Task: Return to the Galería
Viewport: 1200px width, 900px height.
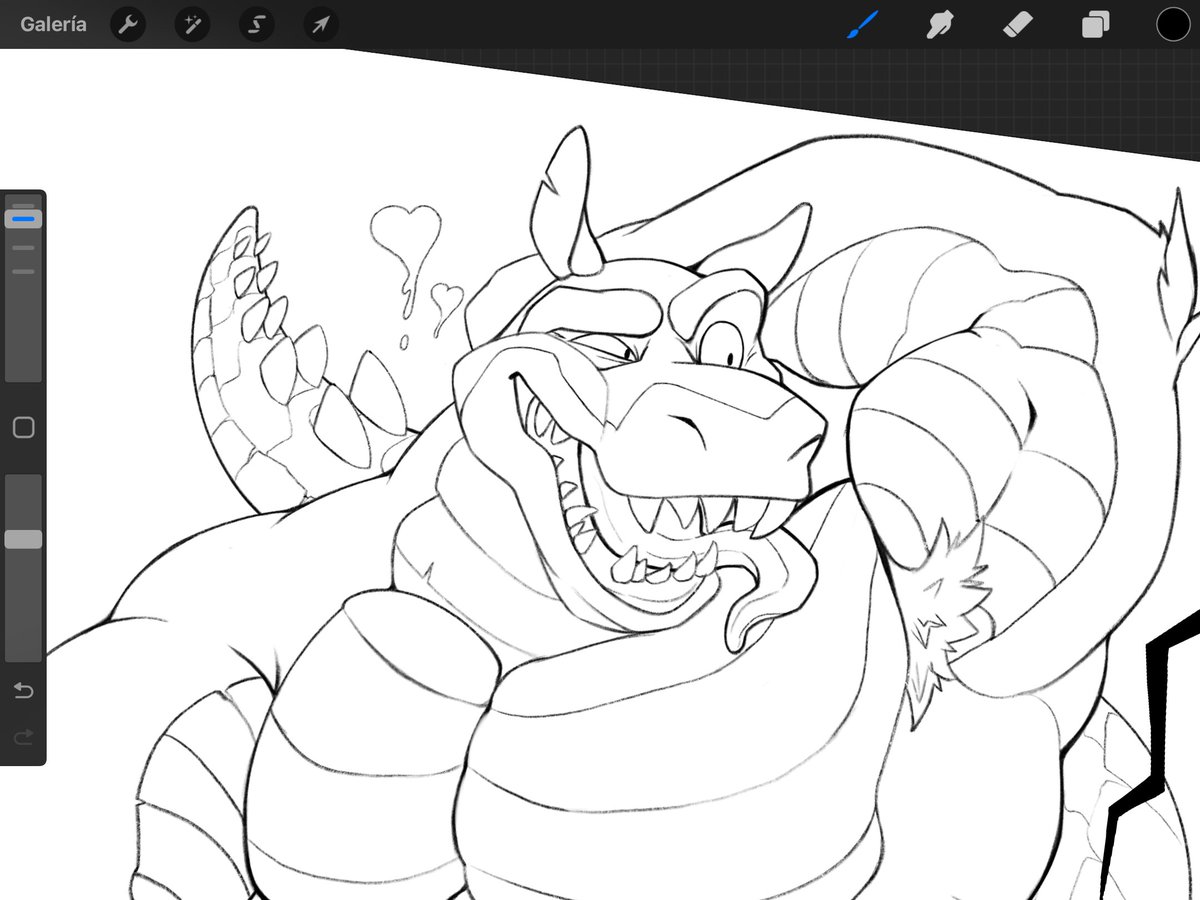Action: pyautogui.click(x=52, y=24)
